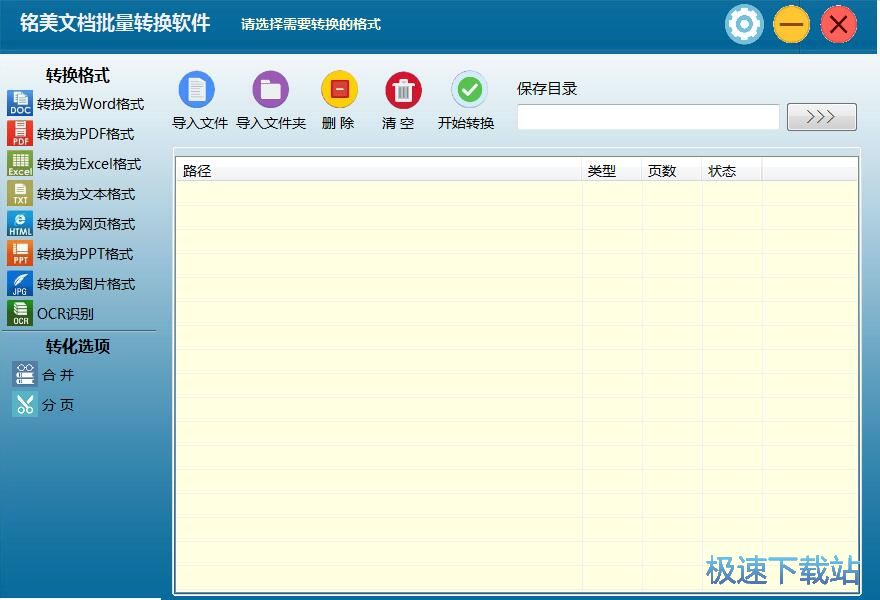
Task: Click the orange PPT format icon
Action: pyautogui.click(x=20, y=253)
